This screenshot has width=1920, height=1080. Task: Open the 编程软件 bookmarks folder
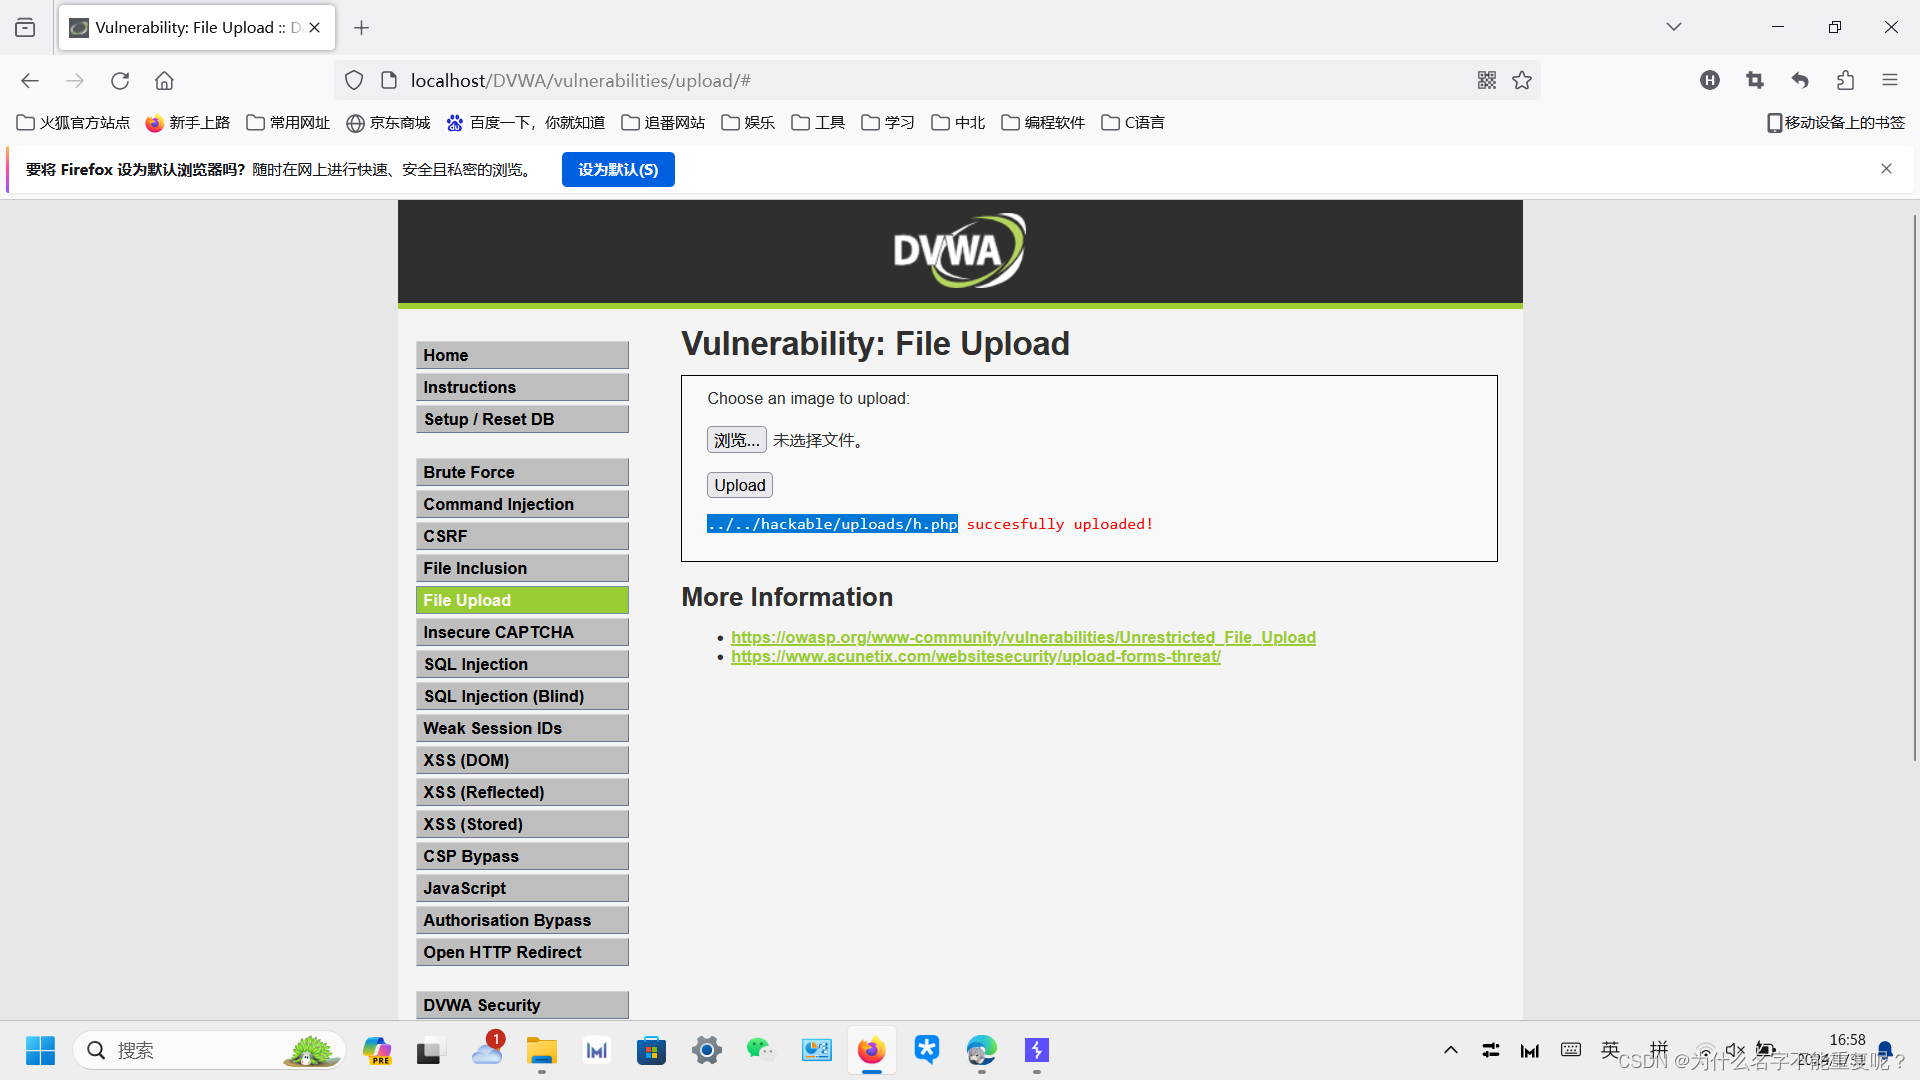tap(1043, 123)
